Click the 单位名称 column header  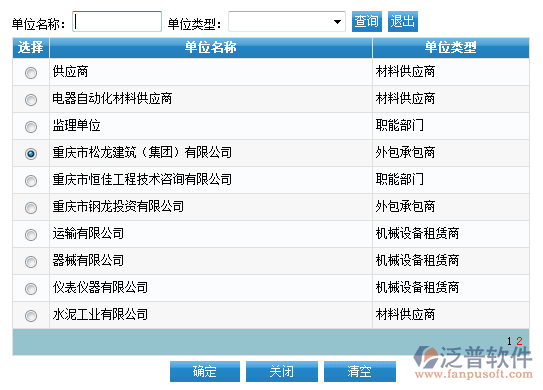(x=211, y=47)
